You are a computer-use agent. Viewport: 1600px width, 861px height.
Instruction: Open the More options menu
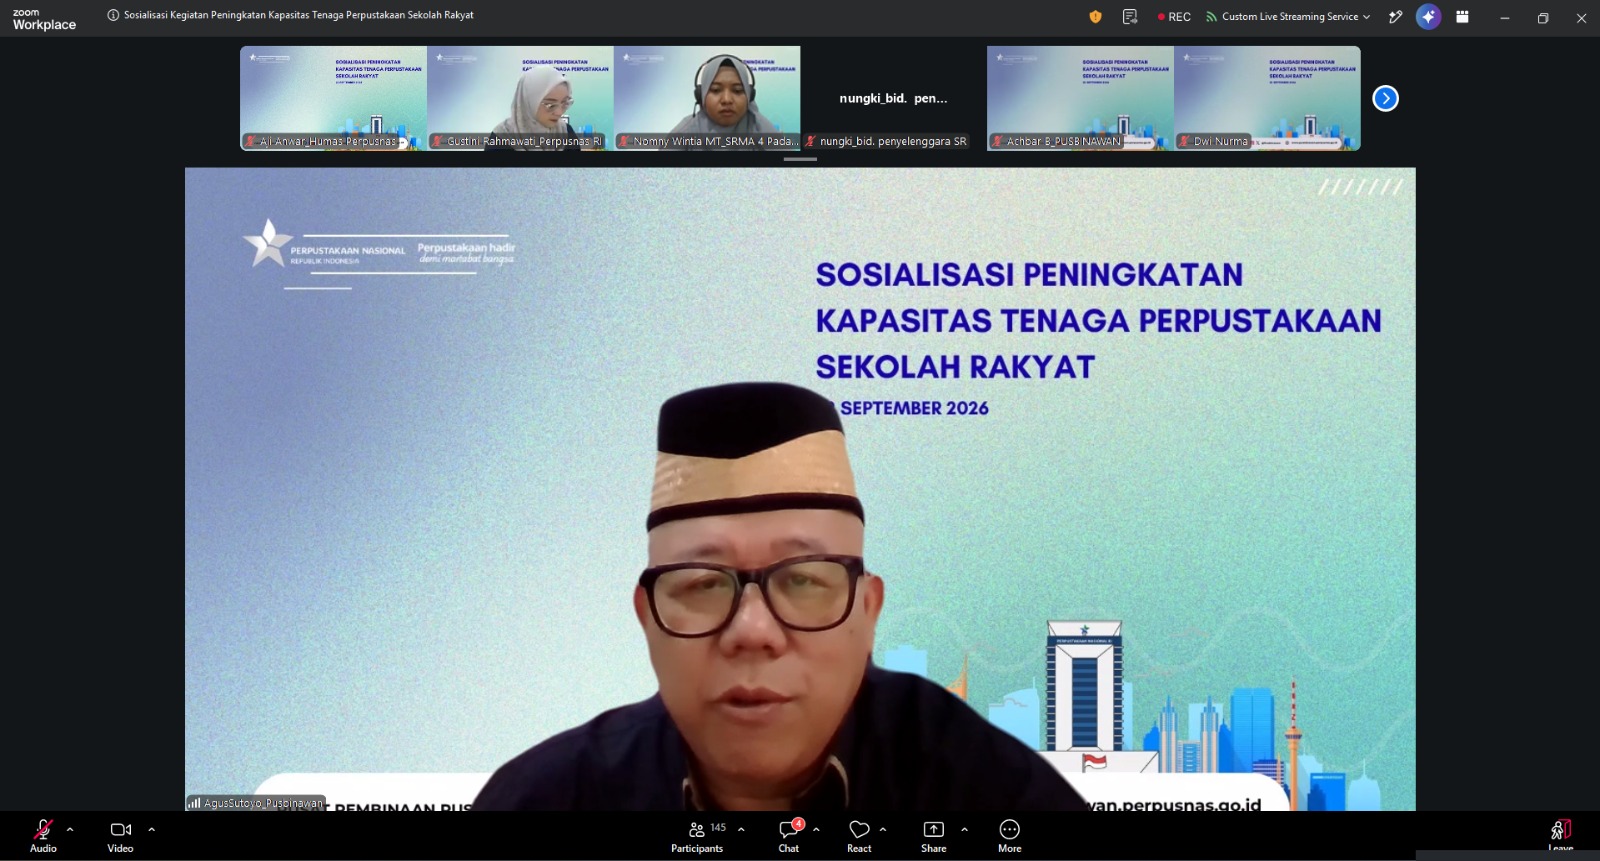[1010, 837]
